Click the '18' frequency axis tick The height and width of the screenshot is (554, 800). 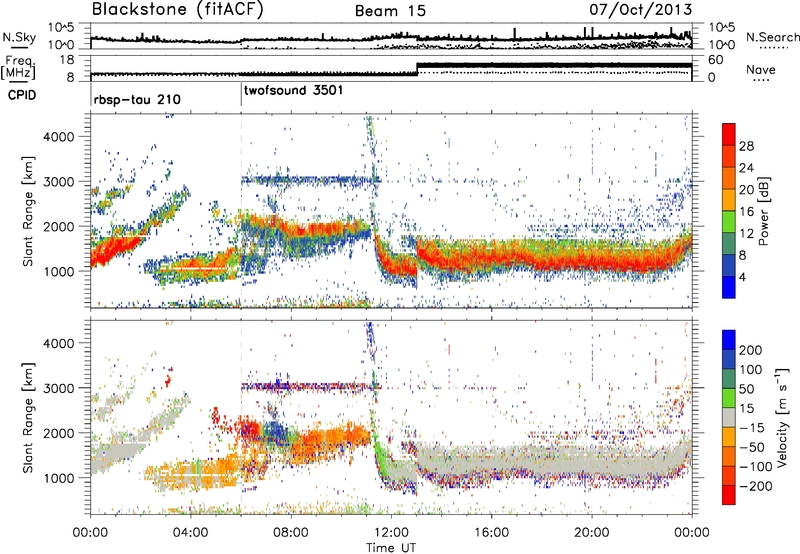pyautogui.click(x=68, y=60)
